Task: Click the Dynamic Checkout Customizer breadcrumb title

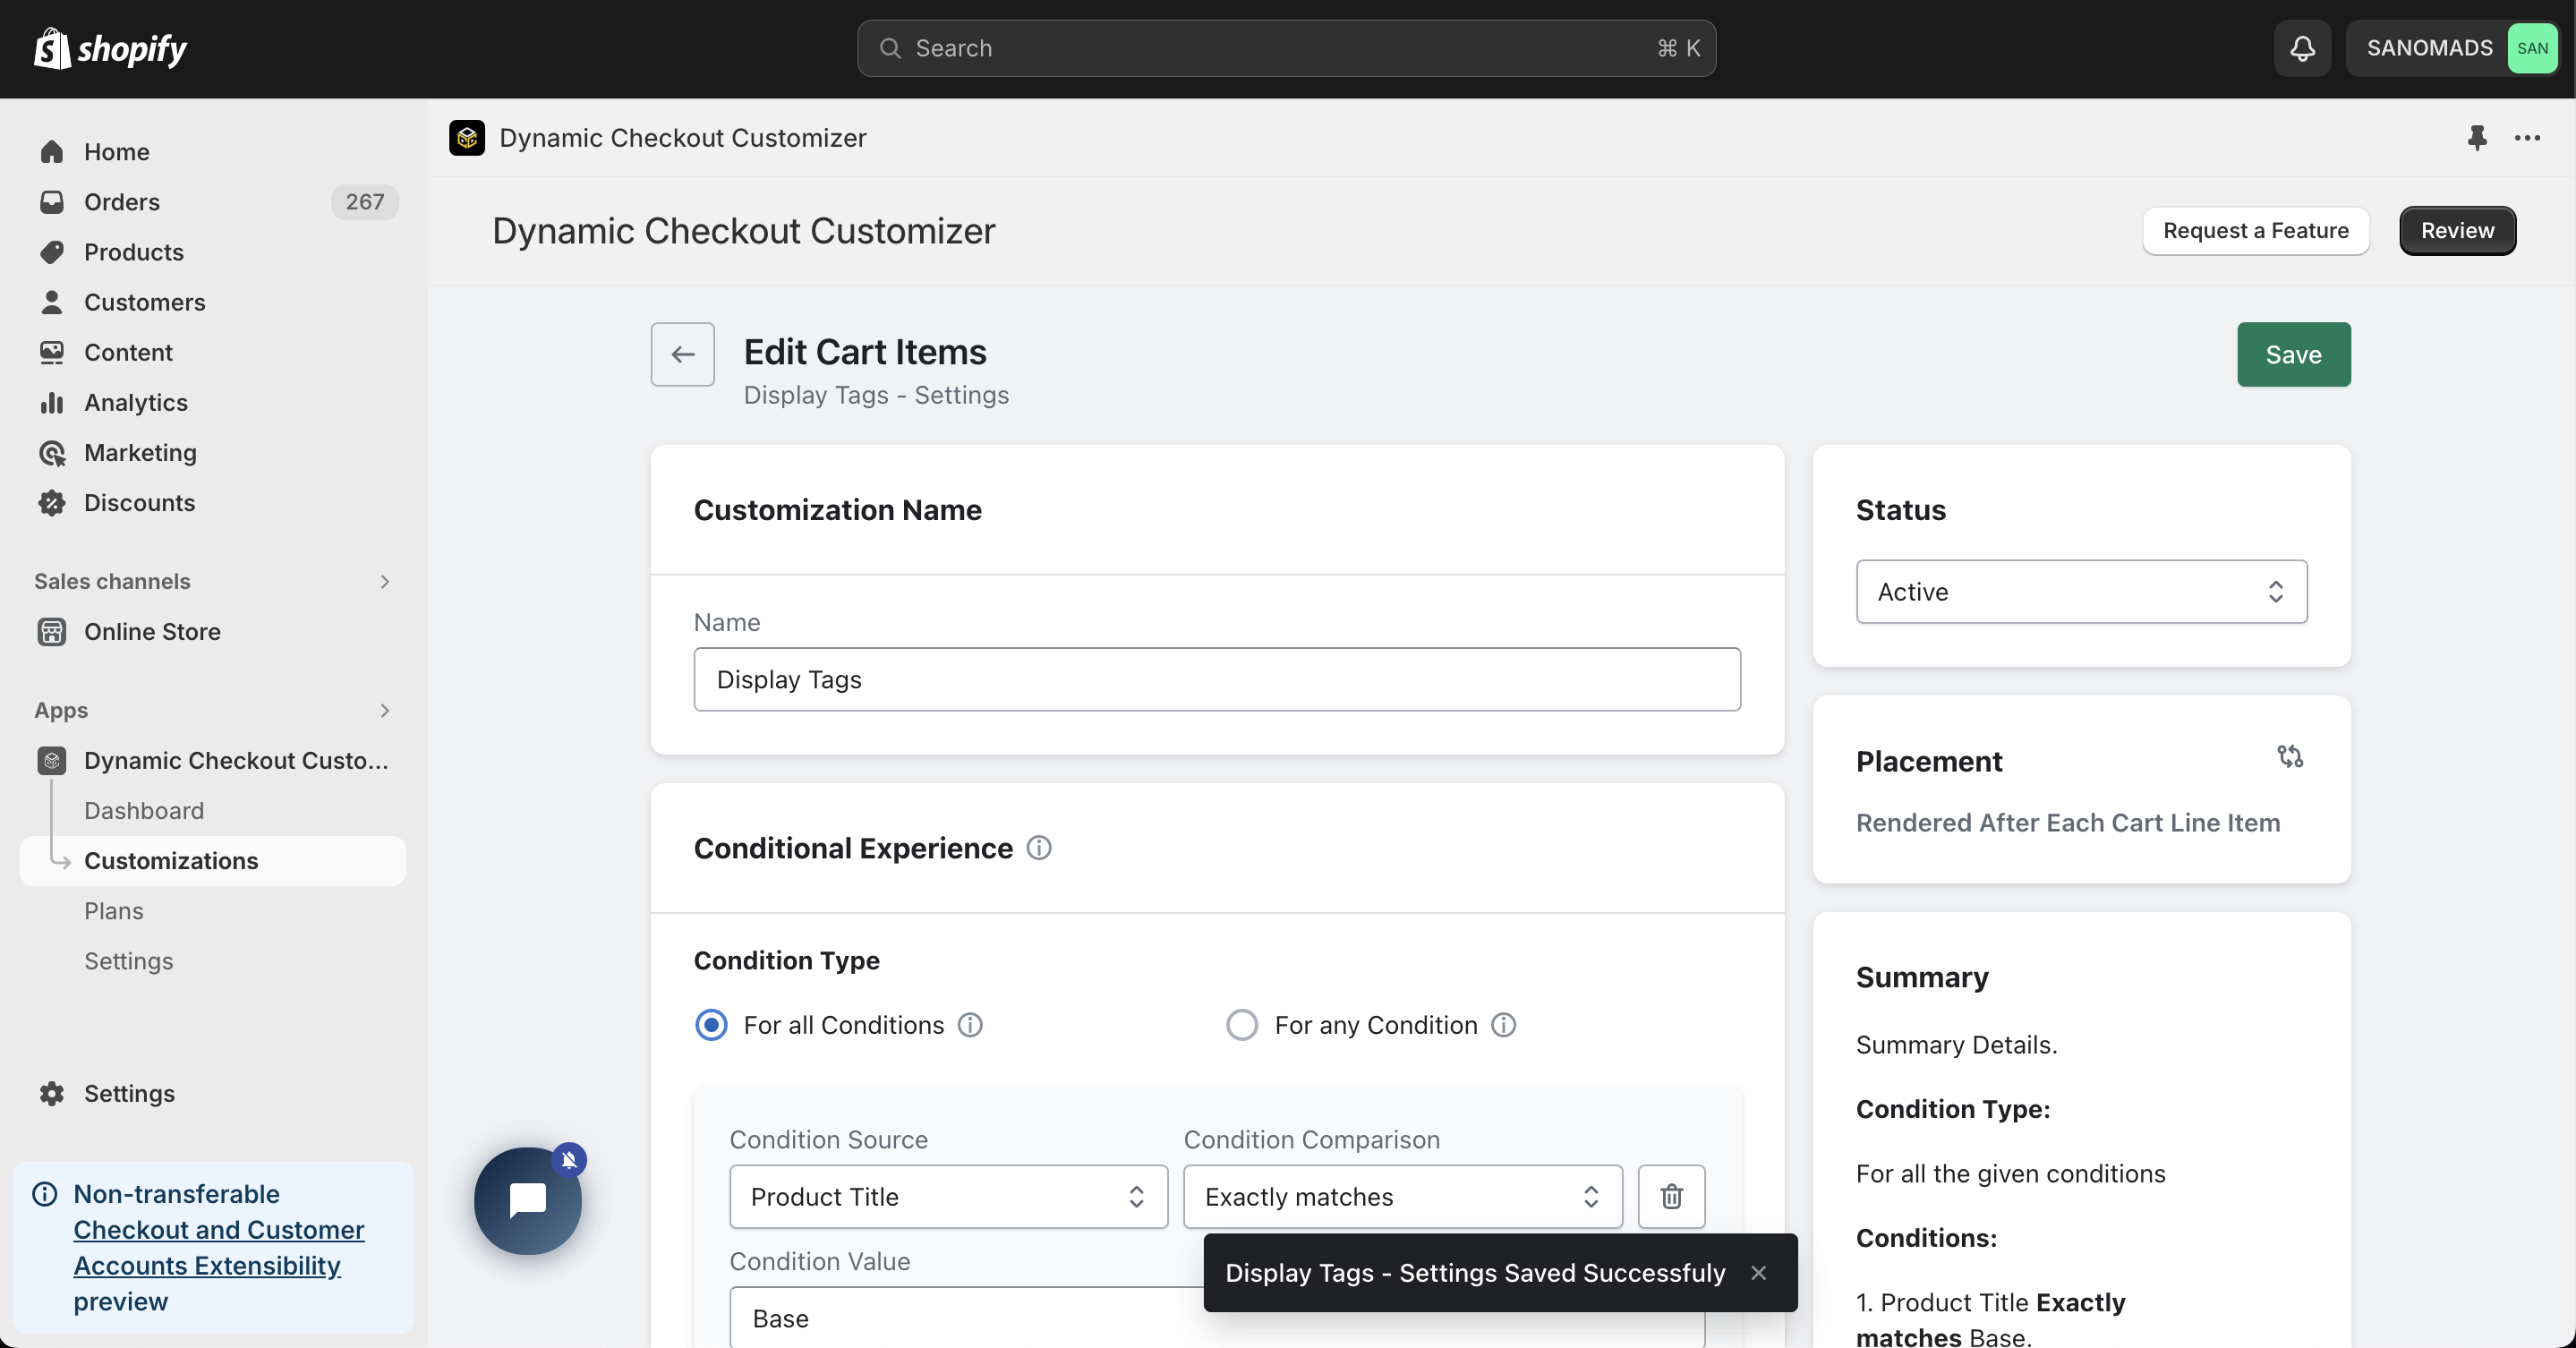Action: [683, 138]
